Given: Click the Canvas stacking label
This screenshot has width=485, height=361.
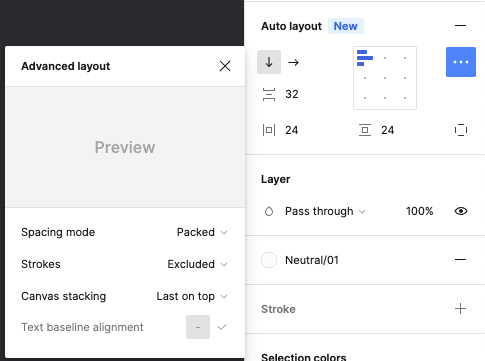Looking at the screenshot, I should [x=64, y=296].
